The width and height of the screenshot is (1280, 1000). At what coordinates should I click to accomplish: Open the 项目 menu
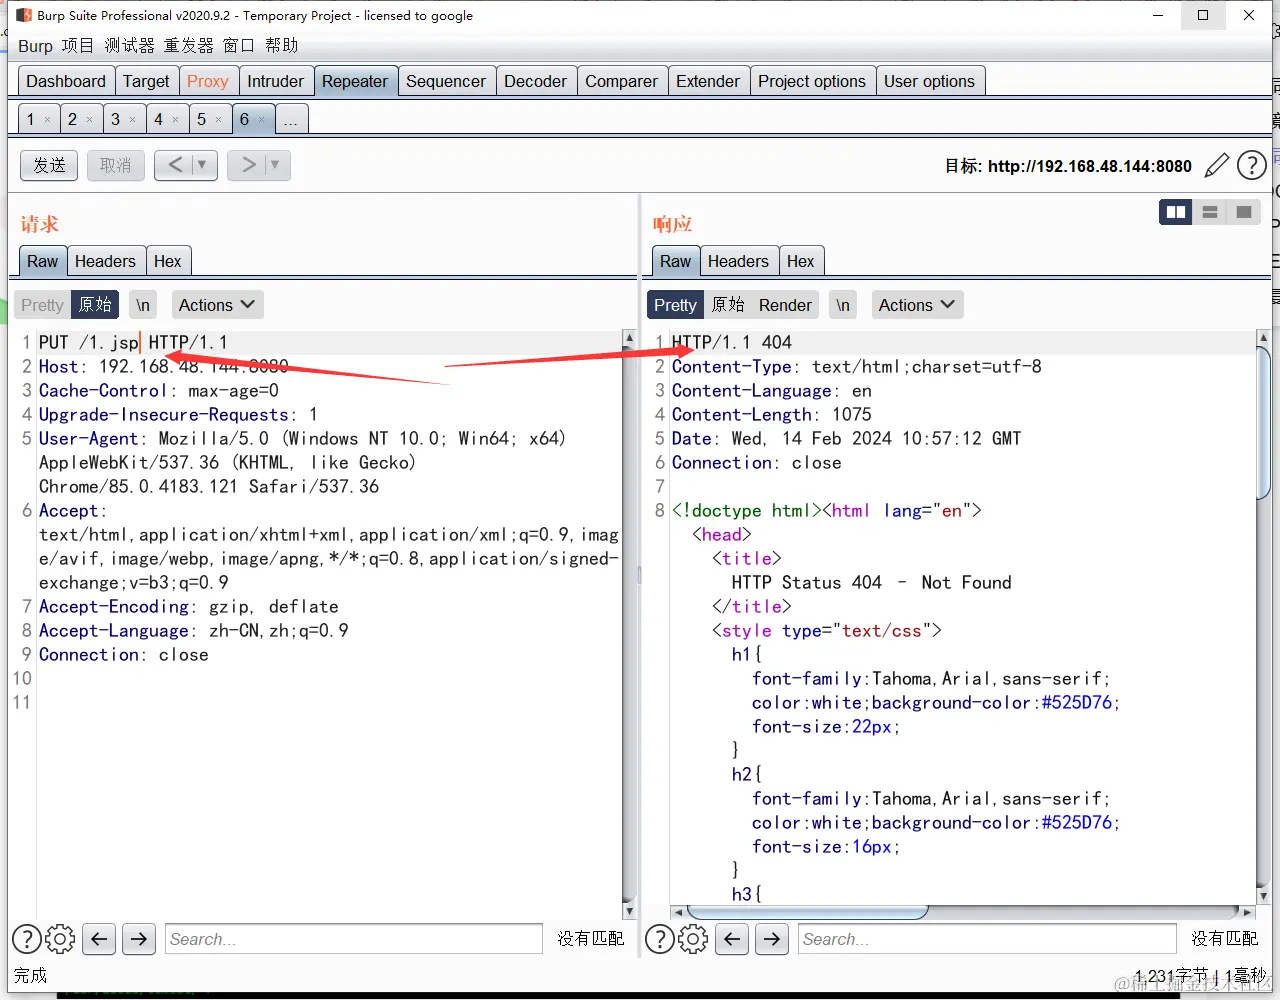77,46
